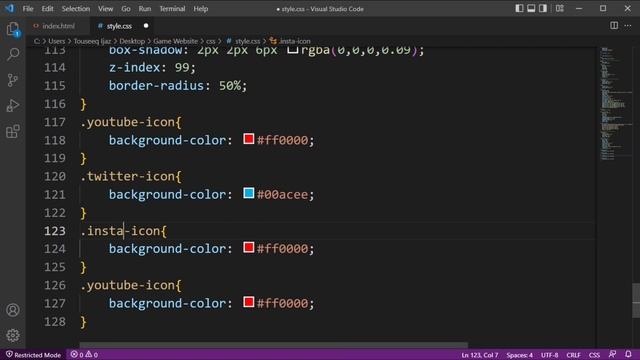Screen dimensions: 640x360
Task: Open the Help menu
Action: (200, 9)
